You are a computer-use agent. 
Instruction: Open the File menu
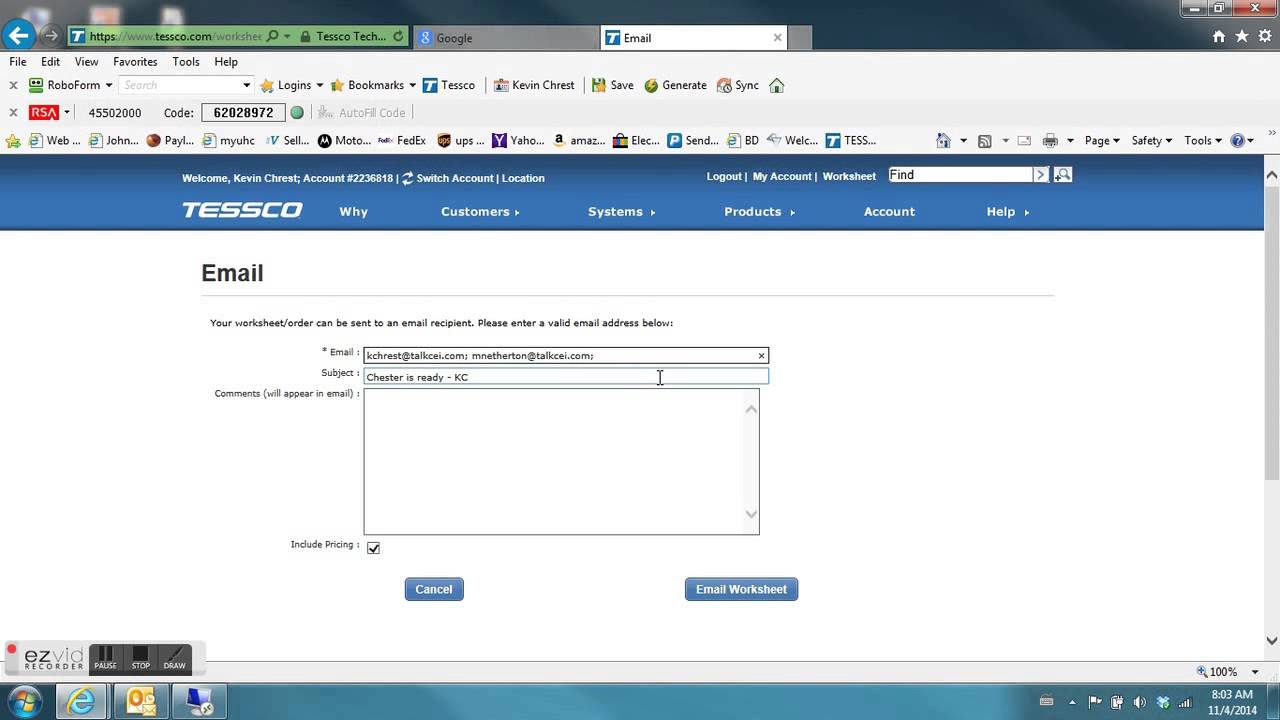coord(18,62)
